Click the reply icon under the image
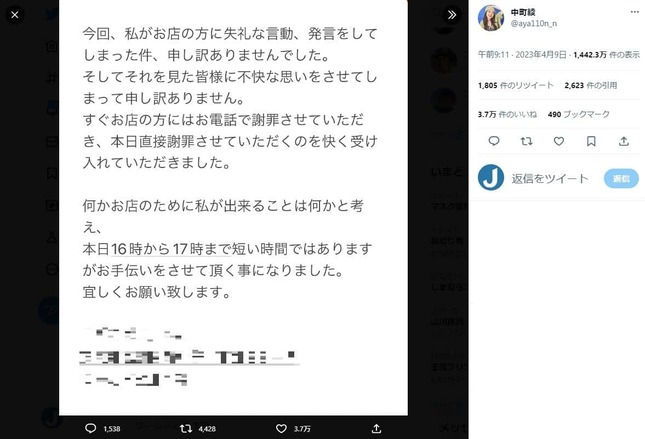The width and height of the screenshot is (645, 439). click(90, 428)
